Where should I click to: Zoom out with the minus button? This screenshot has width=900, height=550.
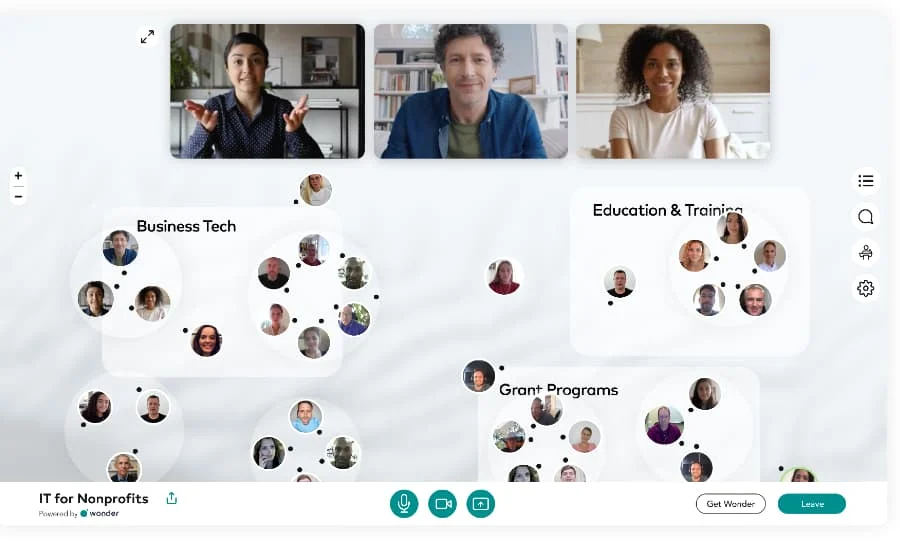pos(18,197)
